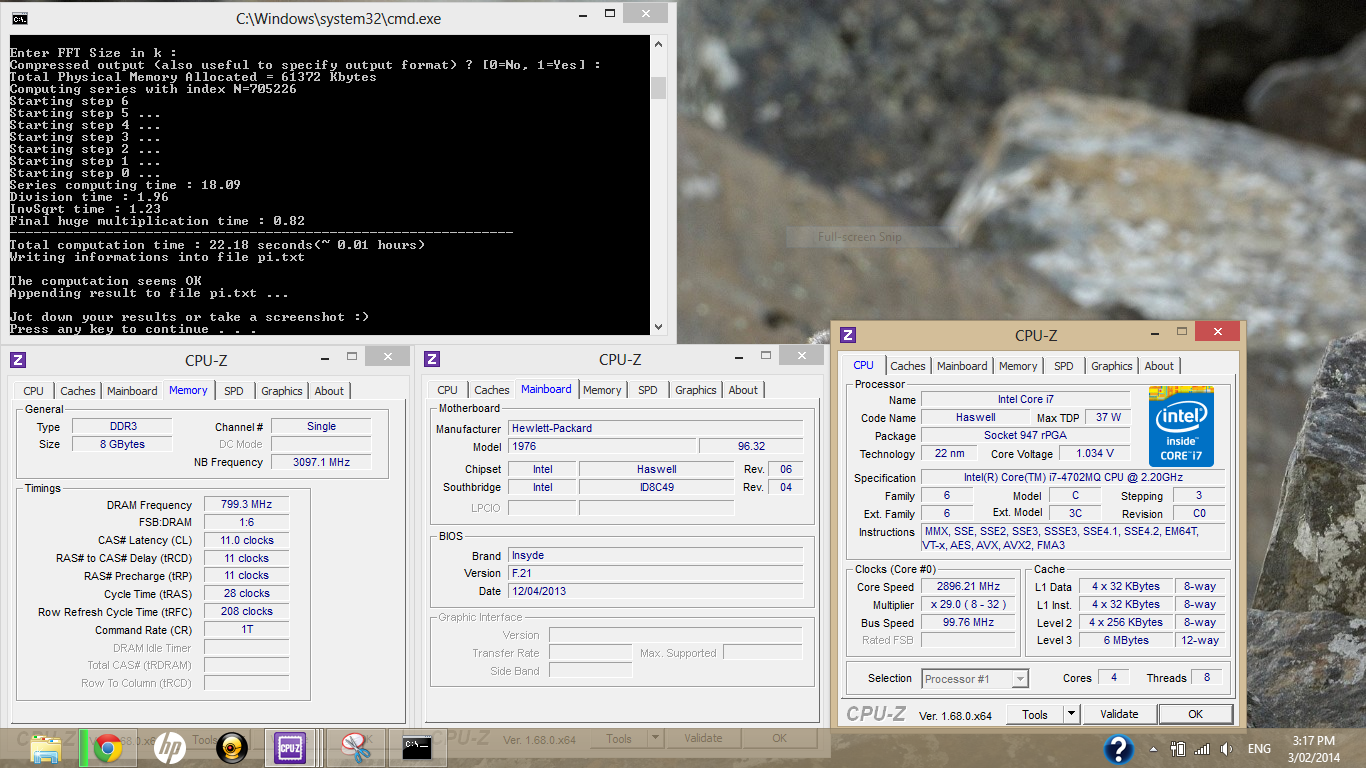Click the cmd.exe scrollbar down arrow
Screen dimensions: 1366x768
point(657,327)
